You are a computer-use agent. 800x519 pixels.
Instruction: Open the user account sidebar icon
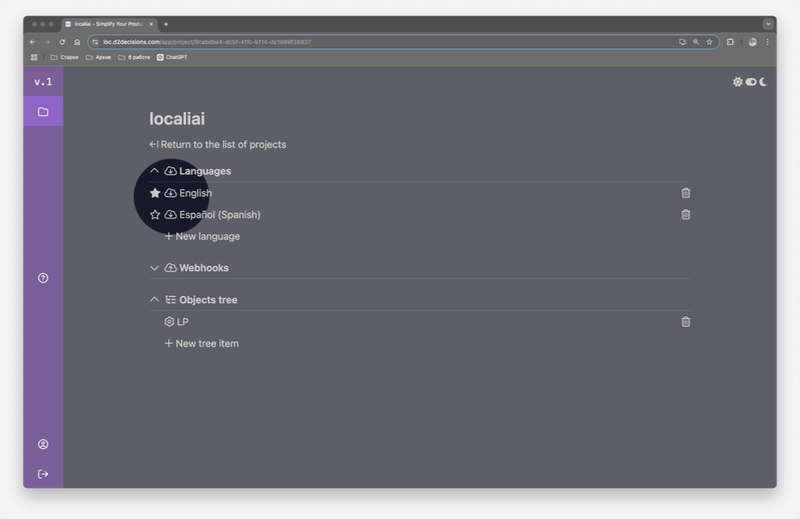[x=43, y=444]
